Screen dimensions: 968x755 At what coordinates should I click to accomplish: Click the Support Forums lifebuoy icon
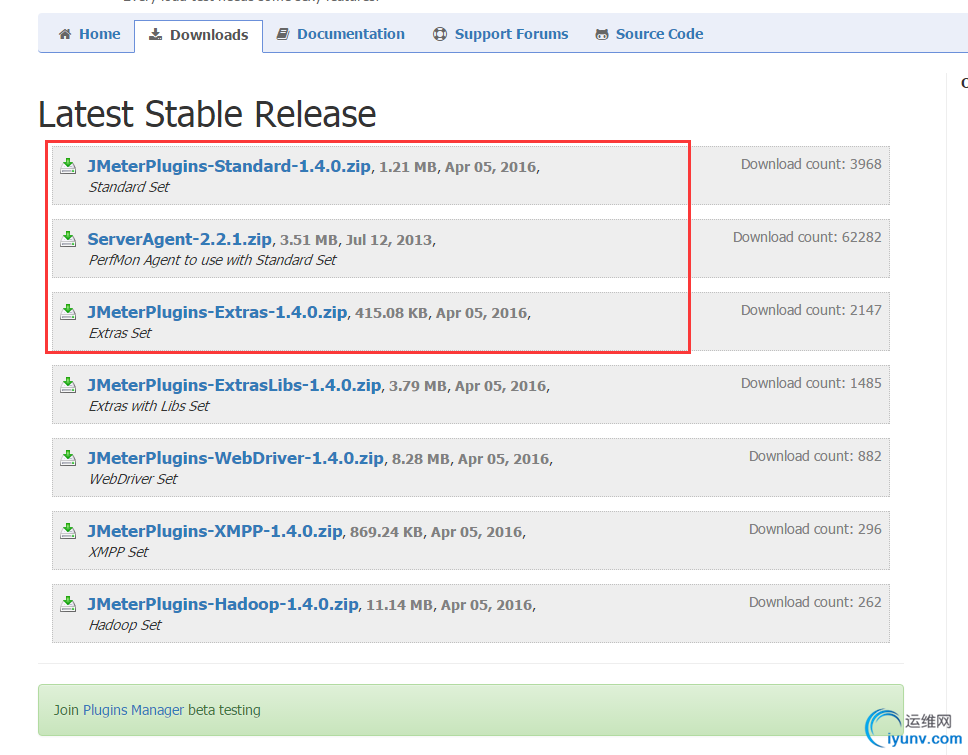click(x=440, y=34)
